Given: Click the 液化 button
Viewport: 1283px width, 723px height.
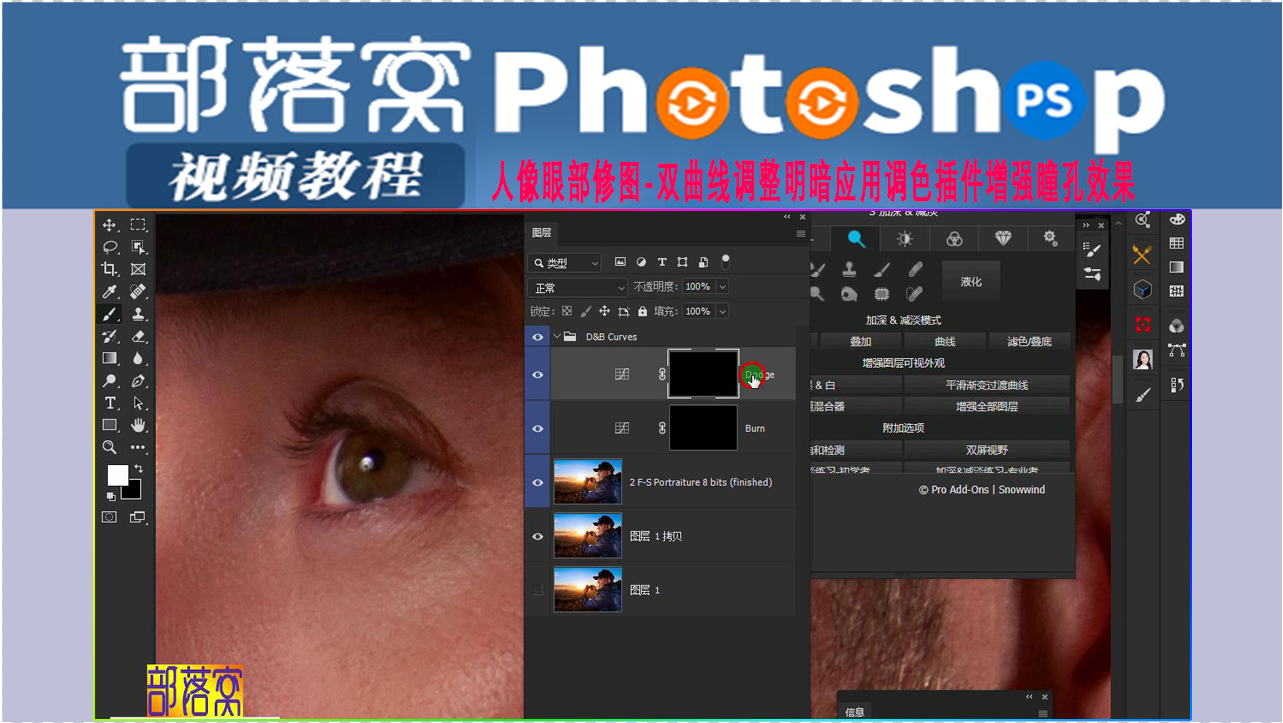Looking at the screenshot, I should [x=971, y=282].
